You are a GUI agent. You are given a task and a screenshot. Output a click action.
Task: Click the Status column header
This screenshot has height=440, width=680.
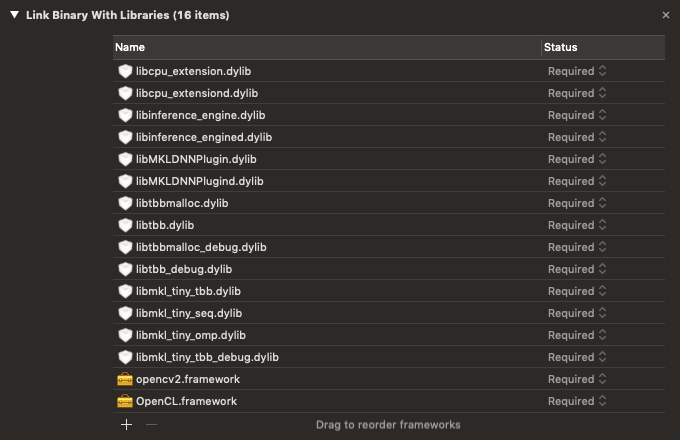pos(600,47)
